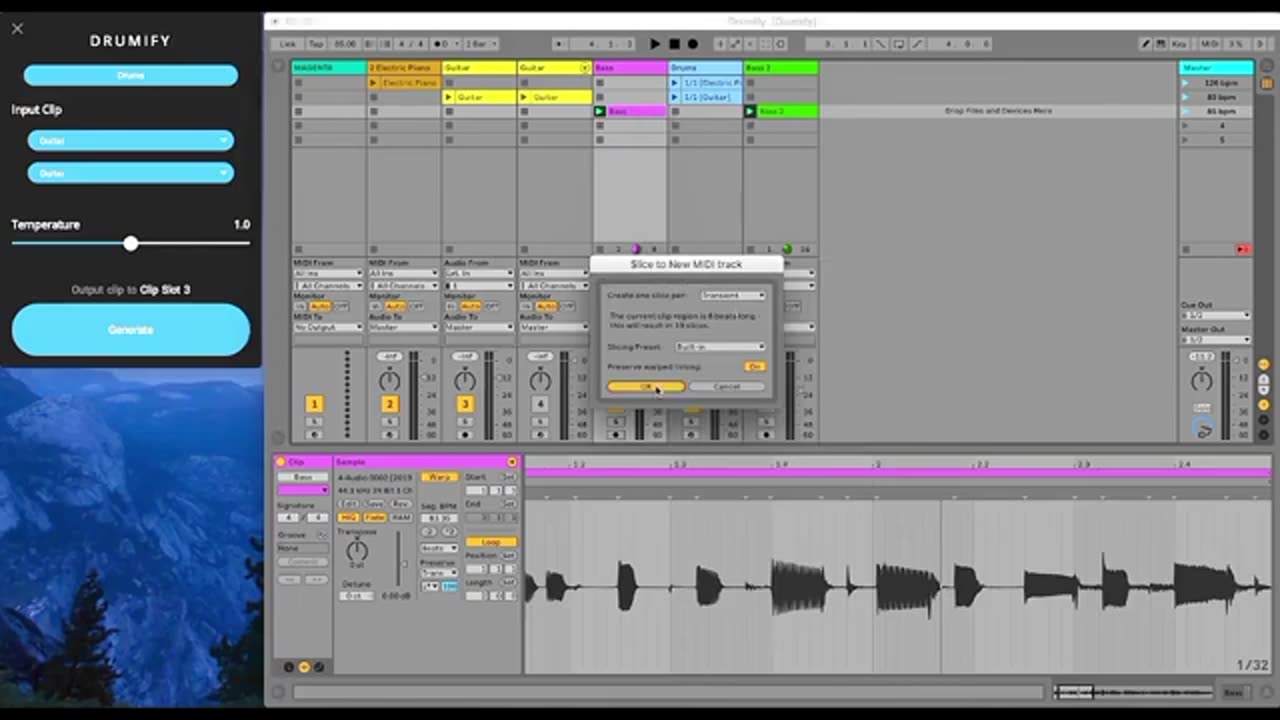Screen dimensions: 1280x720
Task: Open the MAGENTA MIDI From All Ins dropdown
Action: pyautogui.click(x=328, y=273)
